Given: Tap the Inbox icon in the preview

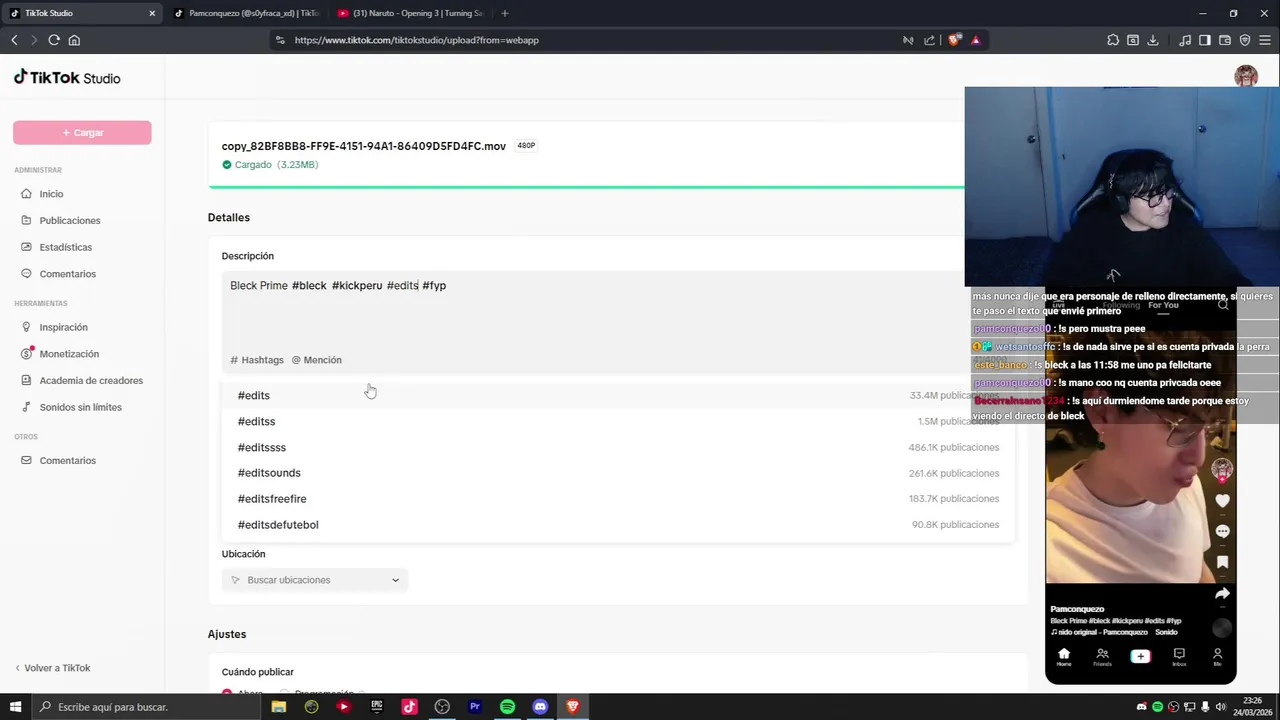Looking at the screenshot, I should point(1179,657).
